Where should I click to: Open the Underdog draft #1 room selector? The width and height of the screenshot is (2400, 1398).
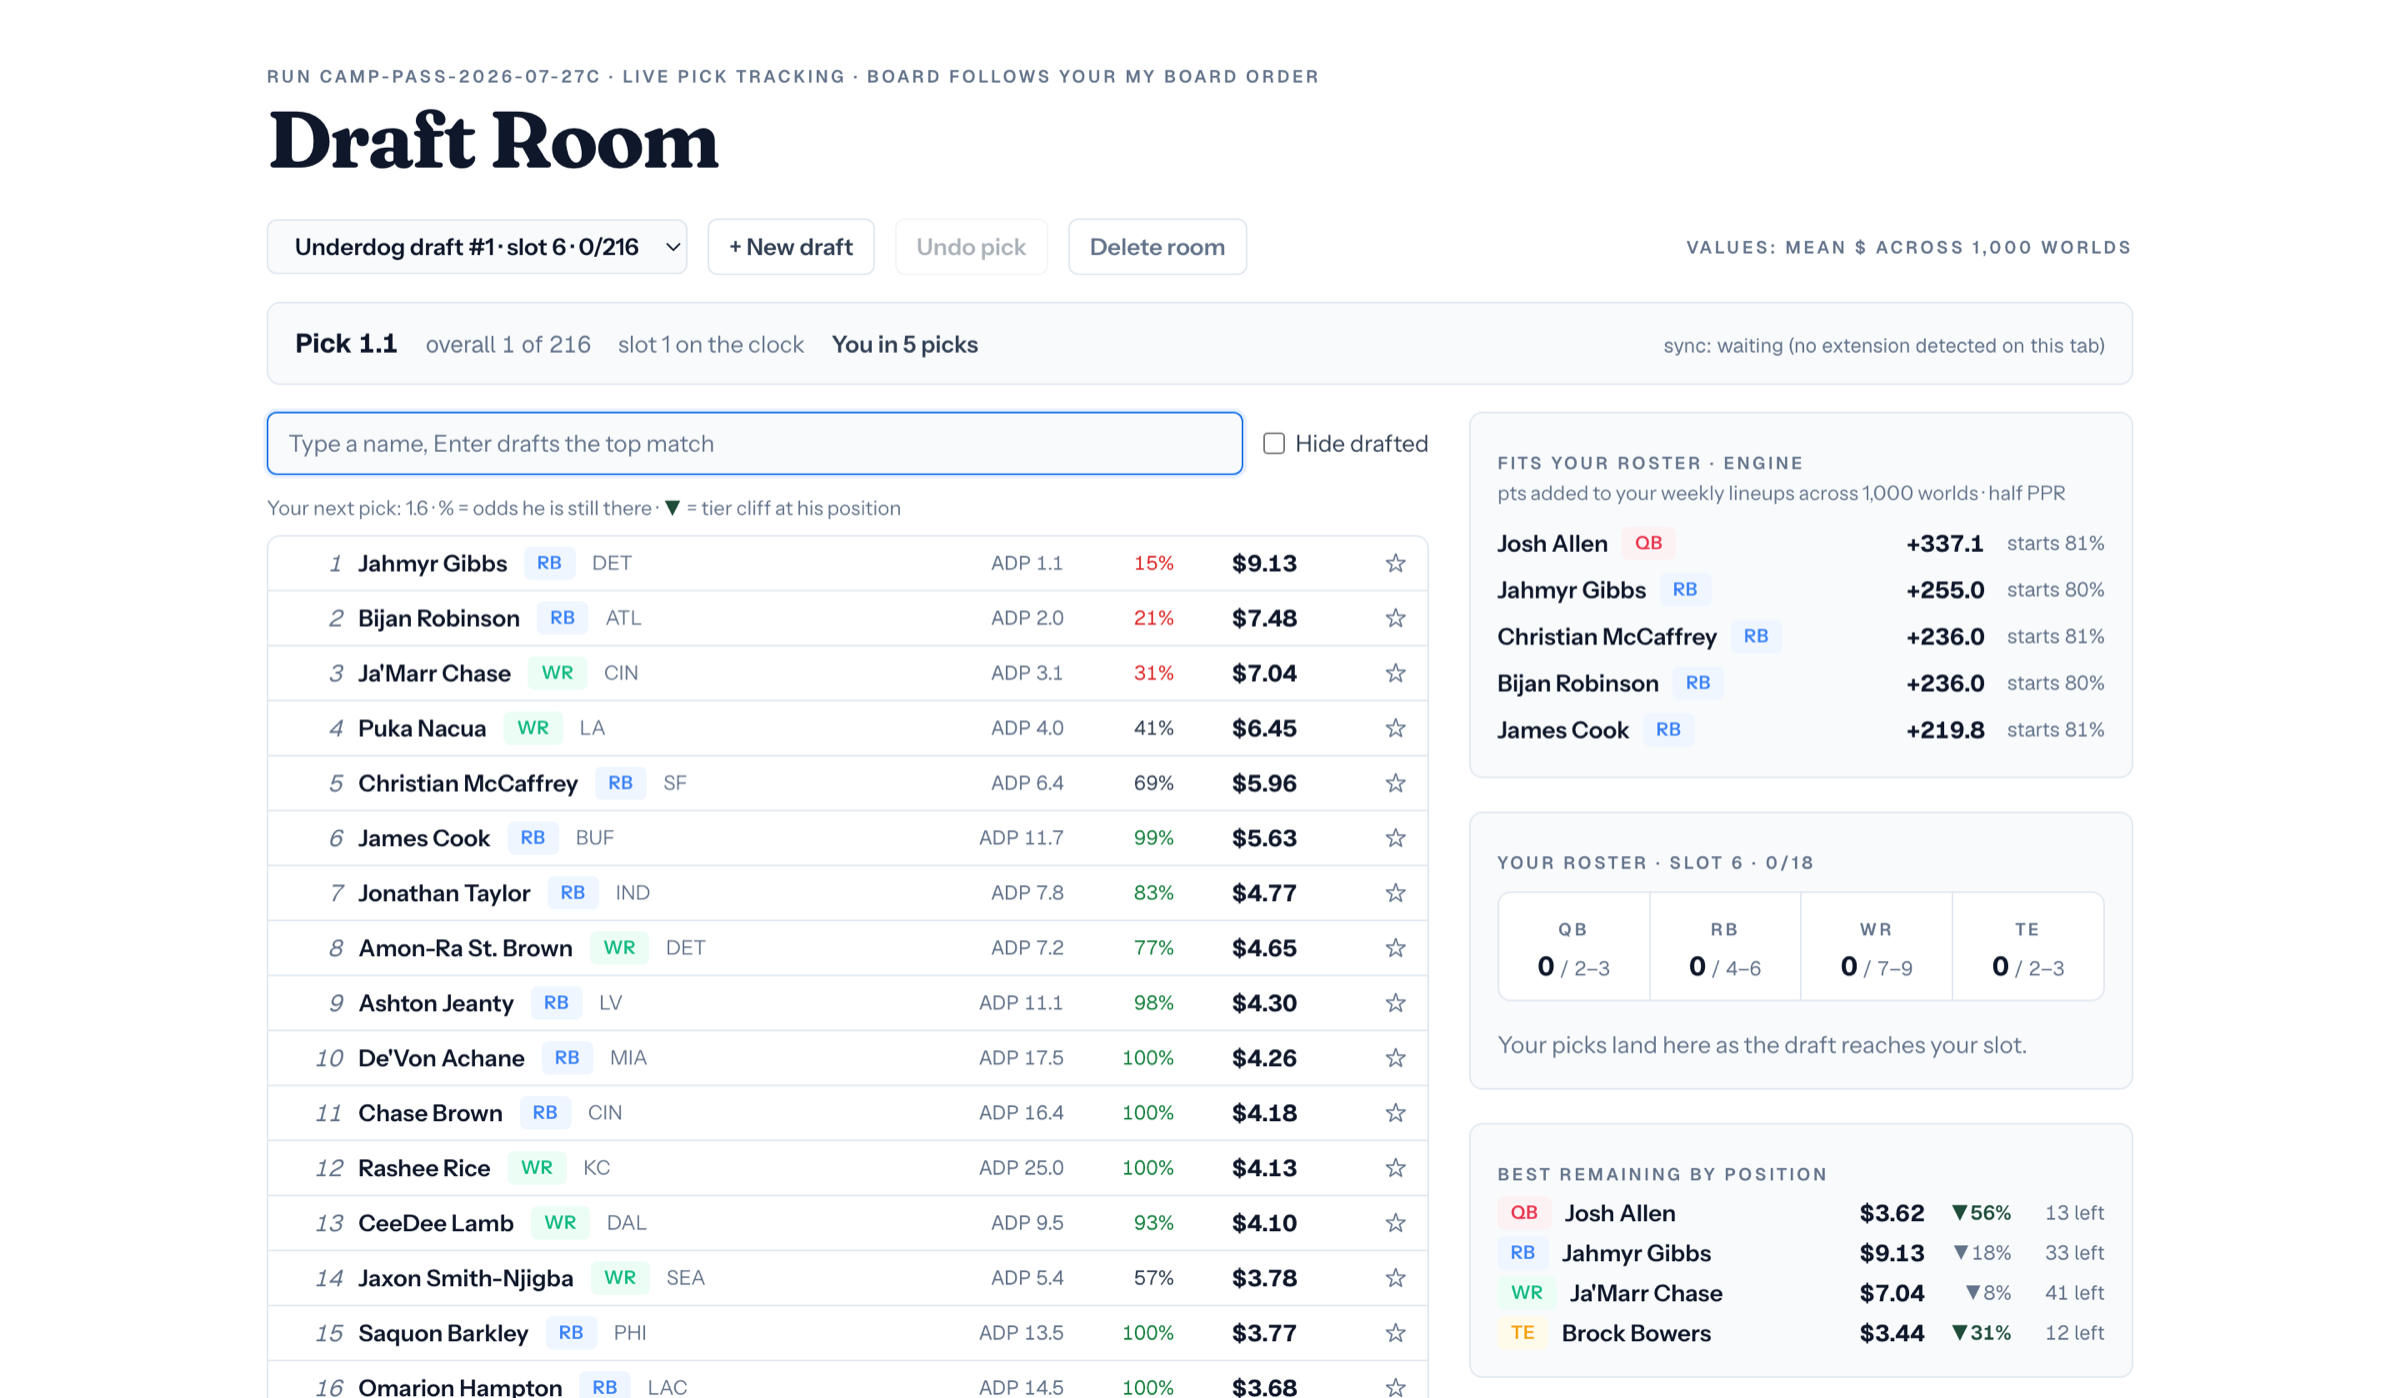click(477, 247)
